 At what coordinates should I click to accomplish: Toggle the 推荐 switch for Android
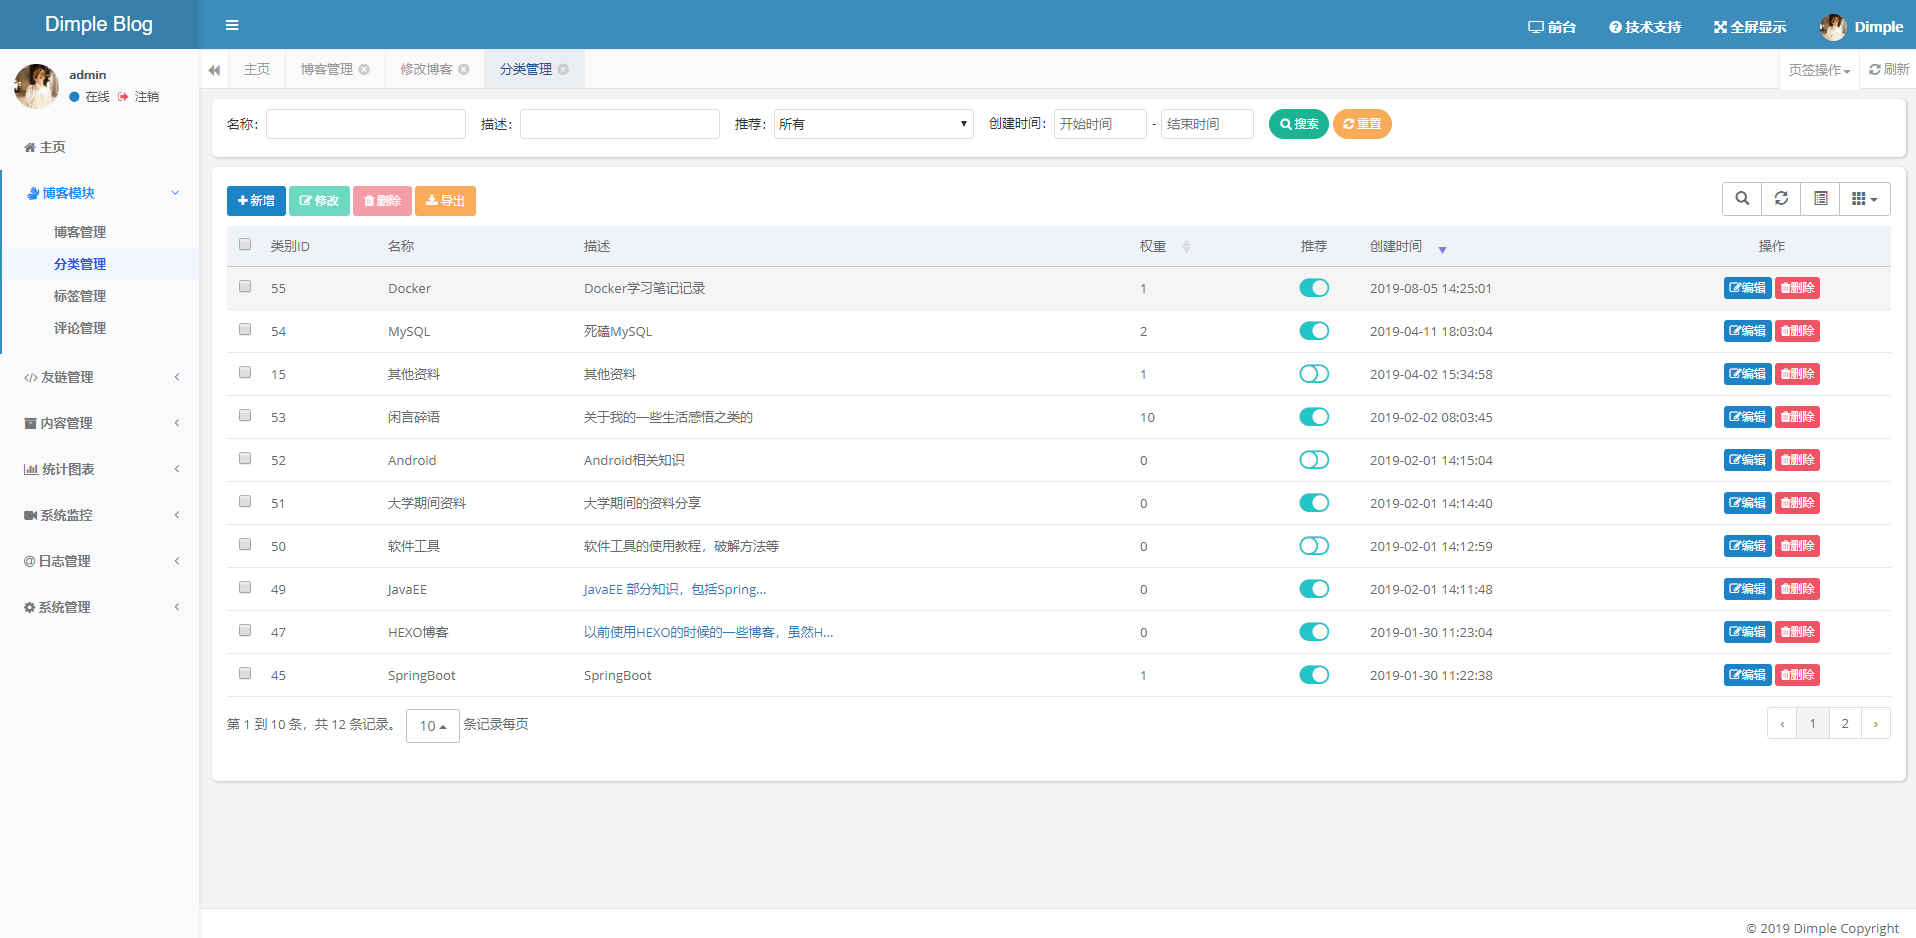1314,460
